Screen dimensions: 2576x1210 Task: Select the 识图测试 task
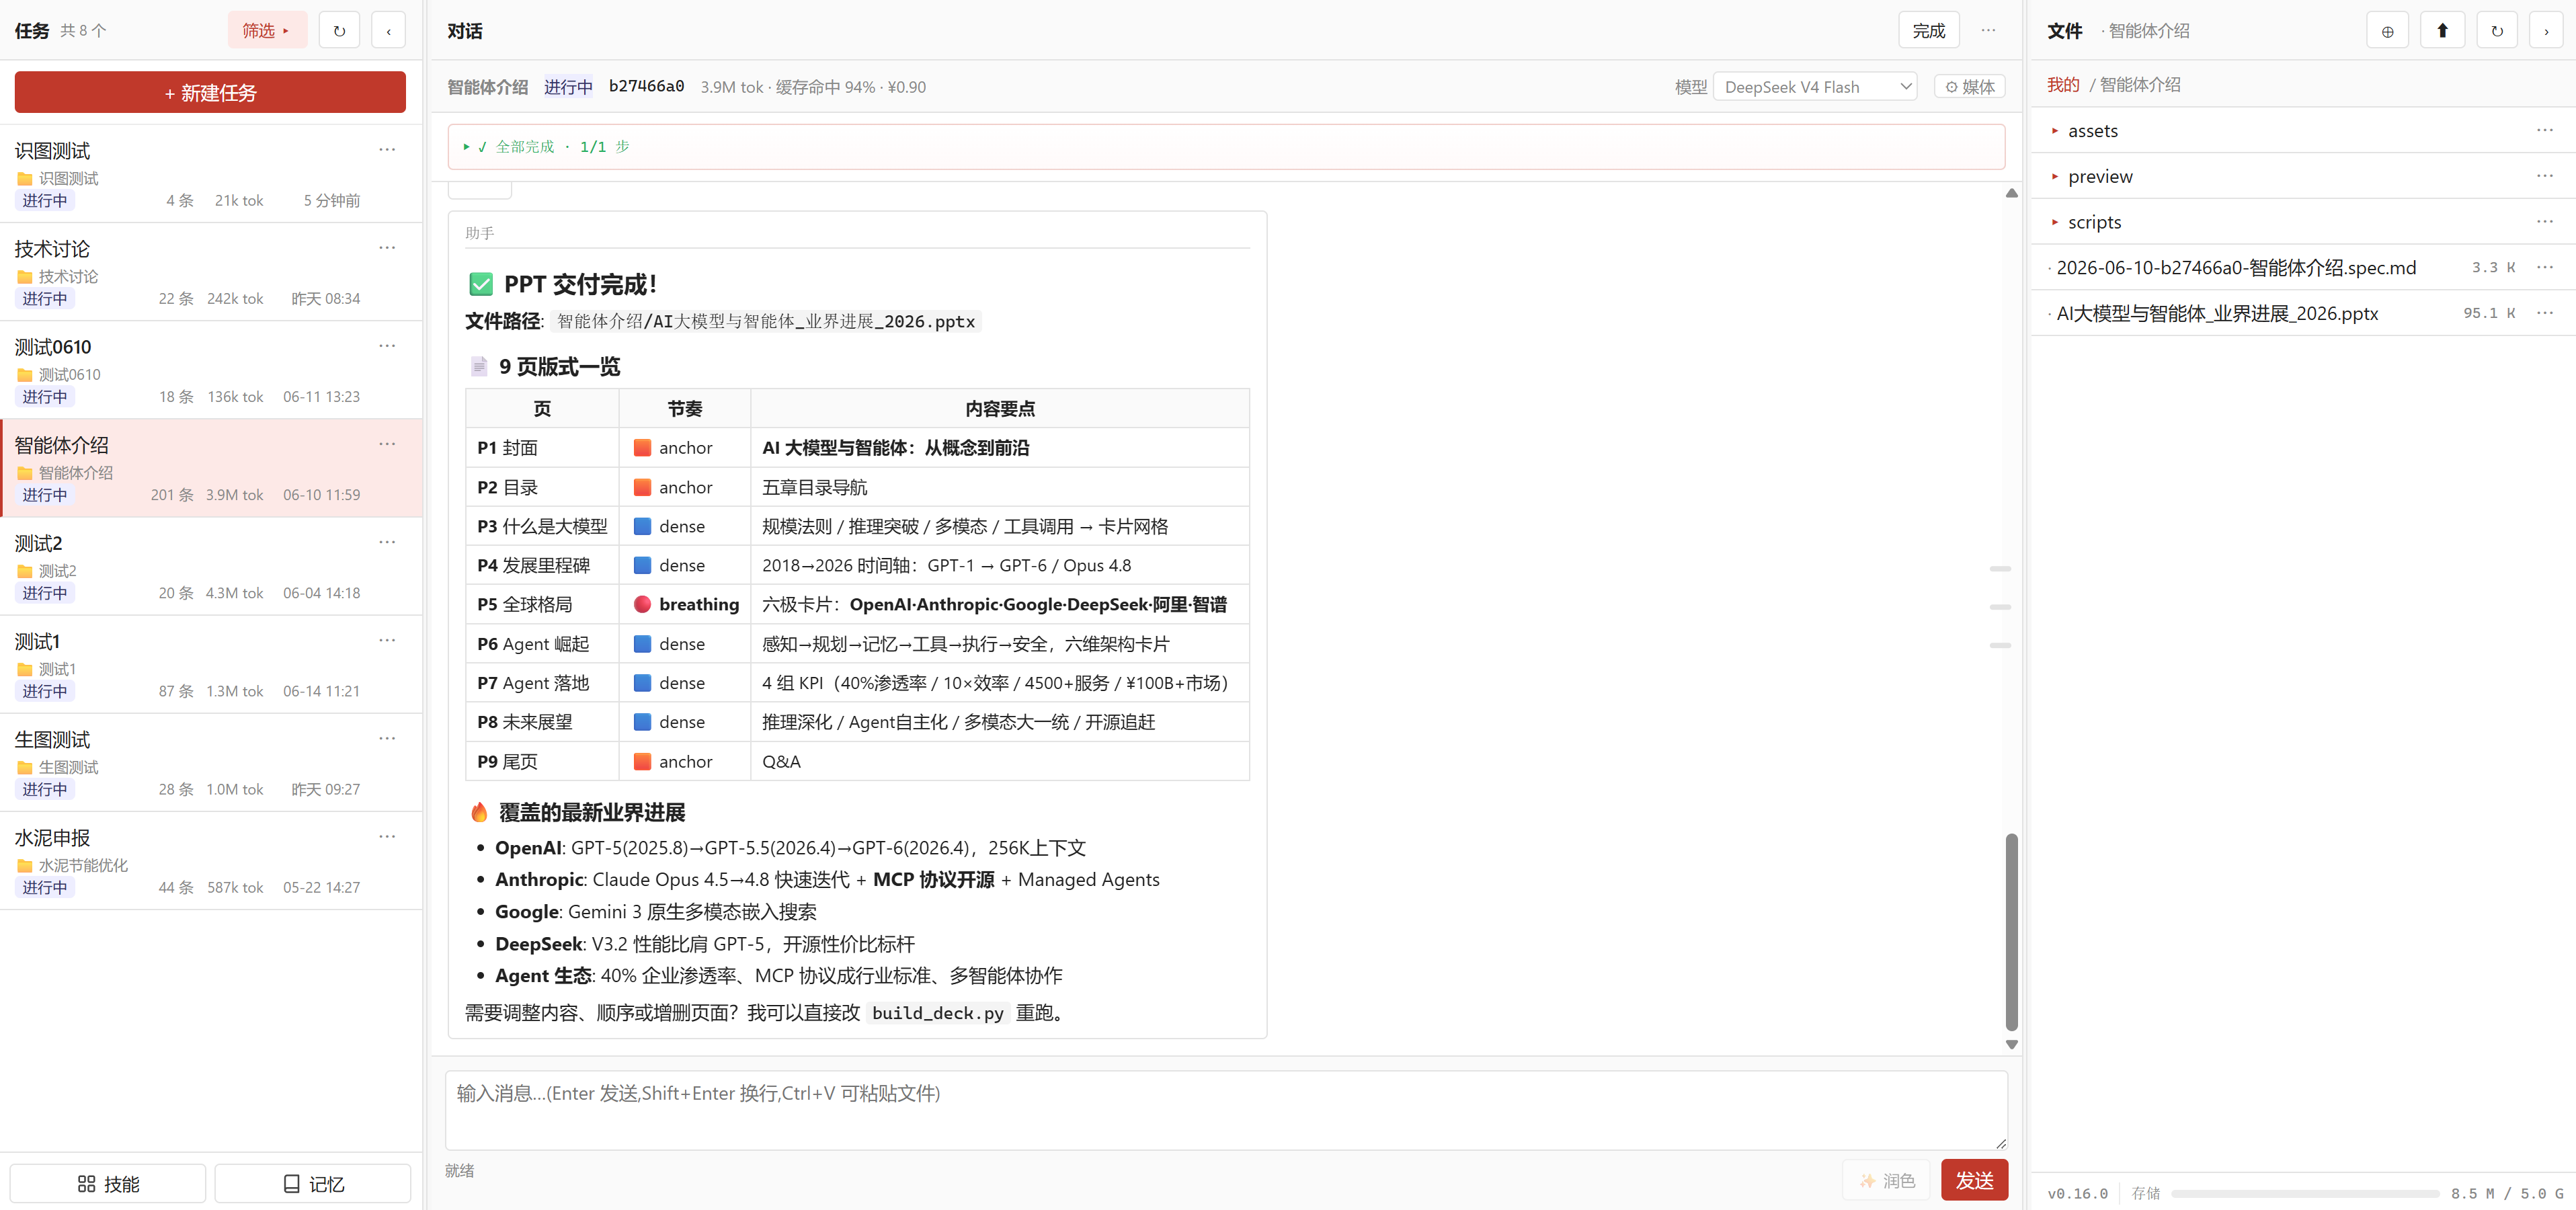(210, 174)
